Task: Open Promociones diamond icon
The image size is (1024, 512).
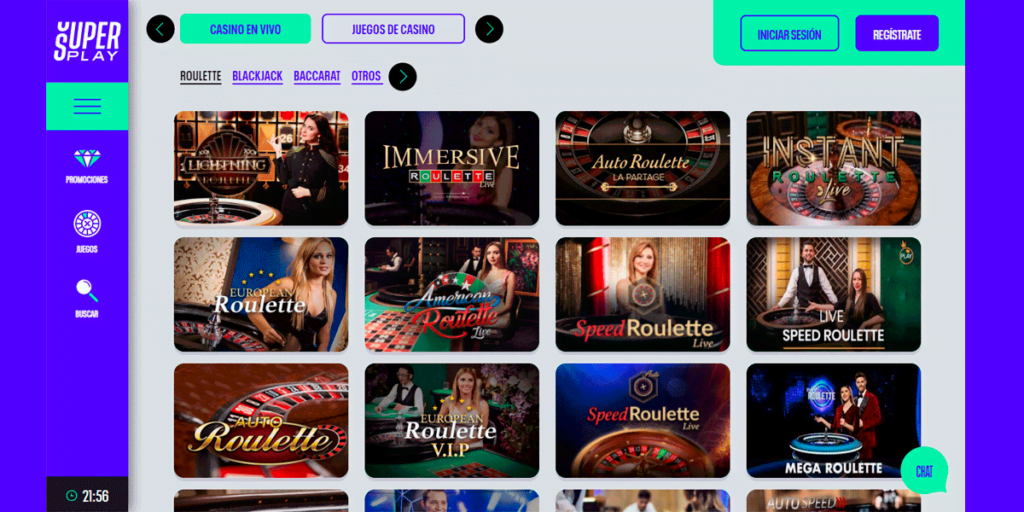Action: (x=87, y=158)
